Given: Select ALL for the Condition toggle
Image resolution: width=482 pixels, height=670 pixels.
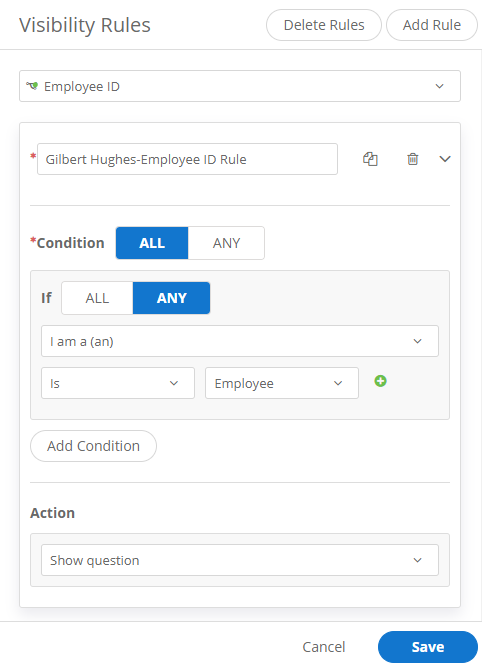Looking at the screenshot, I should point(152,243).
